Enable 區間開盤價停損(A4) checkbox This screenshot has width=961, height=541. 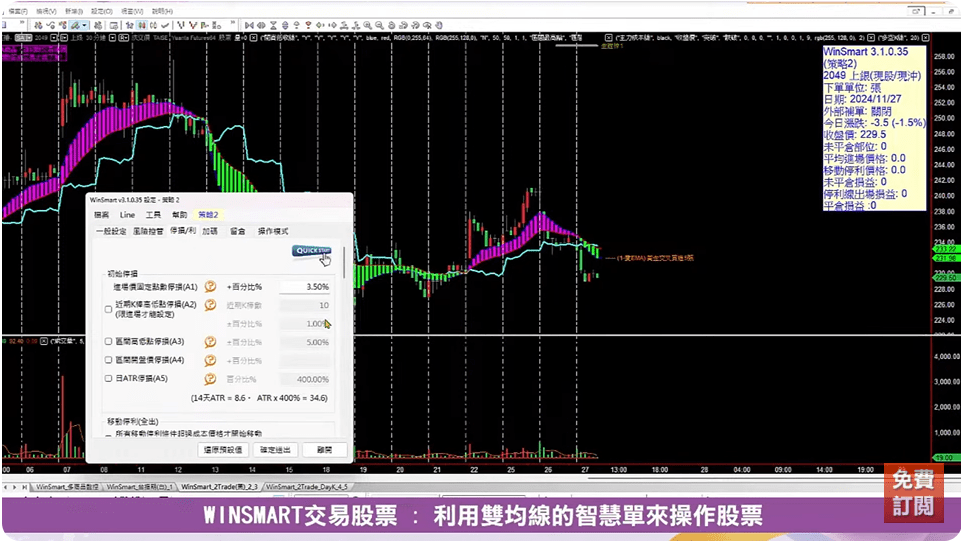tap(108, 360)
